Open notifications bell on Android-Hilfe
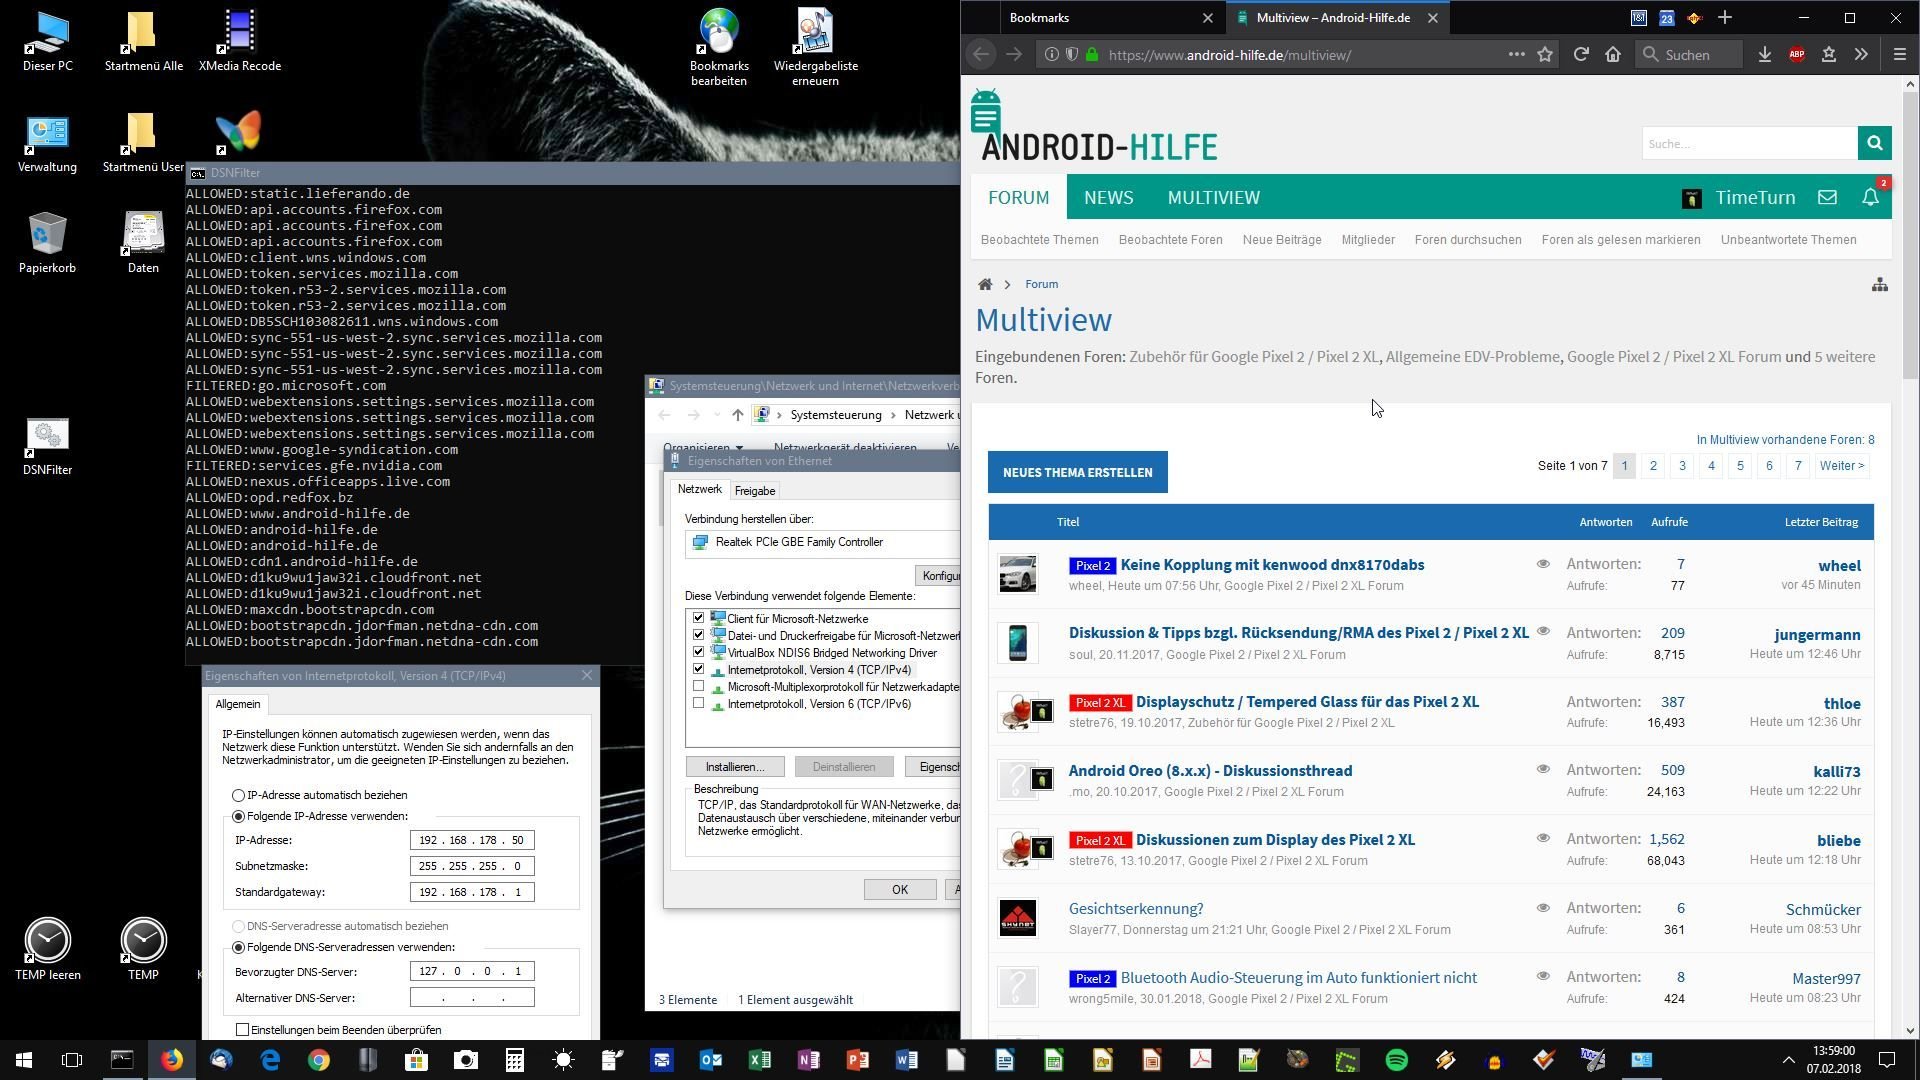1920x1080 pixels. [x=1870, y=197]
